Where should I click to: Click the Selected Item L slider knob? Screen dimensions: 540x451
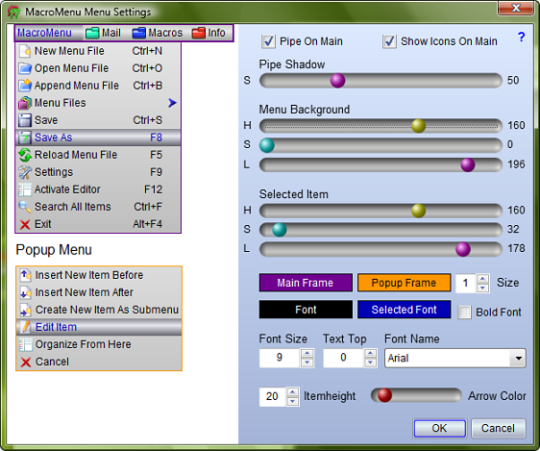(463, 249)
